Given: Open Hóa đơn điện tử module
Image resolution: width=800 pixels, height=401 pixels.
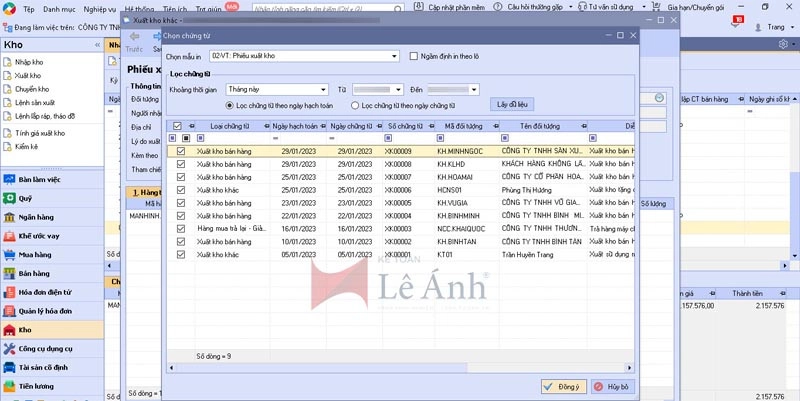Looking at the screenshot, I should click(46, 292).
